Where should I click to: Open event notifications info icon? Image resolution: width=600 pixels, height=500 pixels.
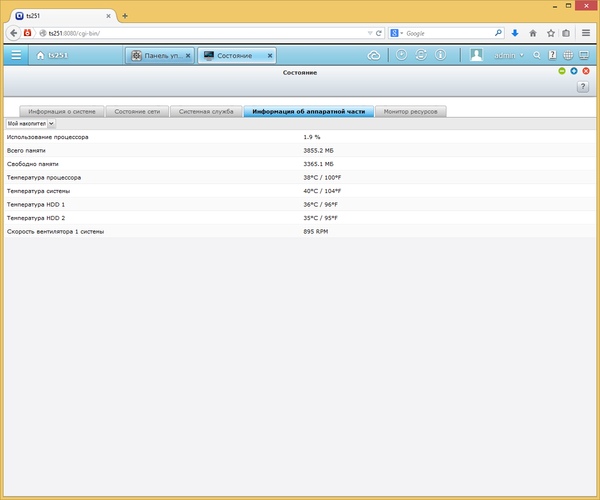coord(440,55)
